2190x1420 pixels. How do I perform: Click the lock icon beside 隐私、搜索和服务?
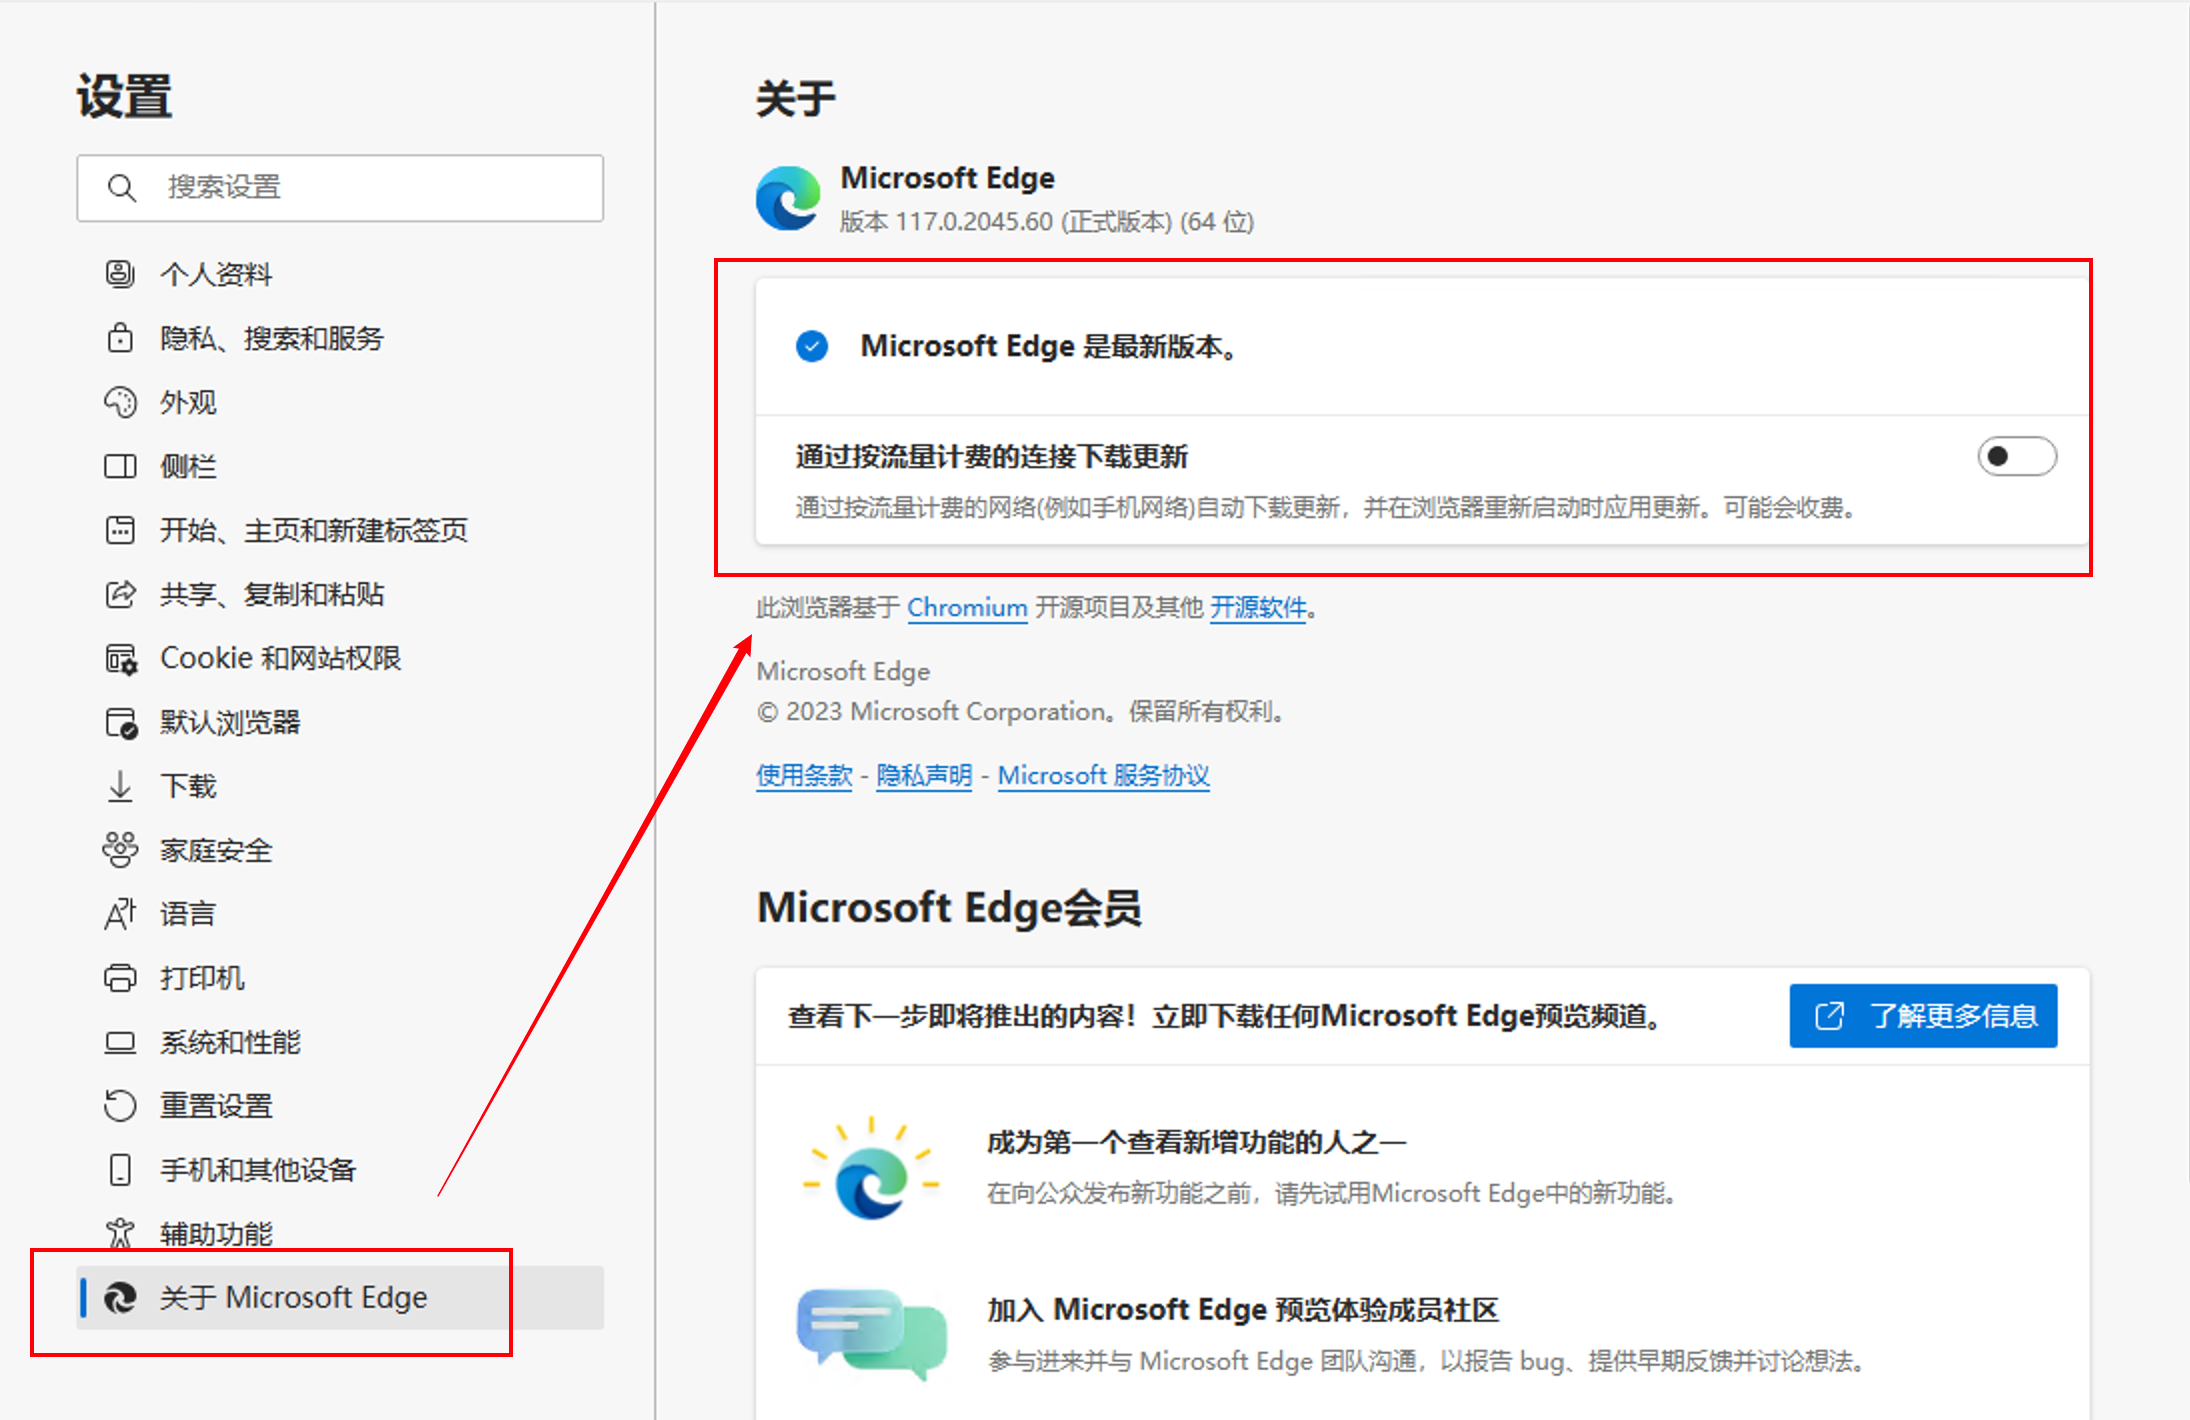click(120, 338)
